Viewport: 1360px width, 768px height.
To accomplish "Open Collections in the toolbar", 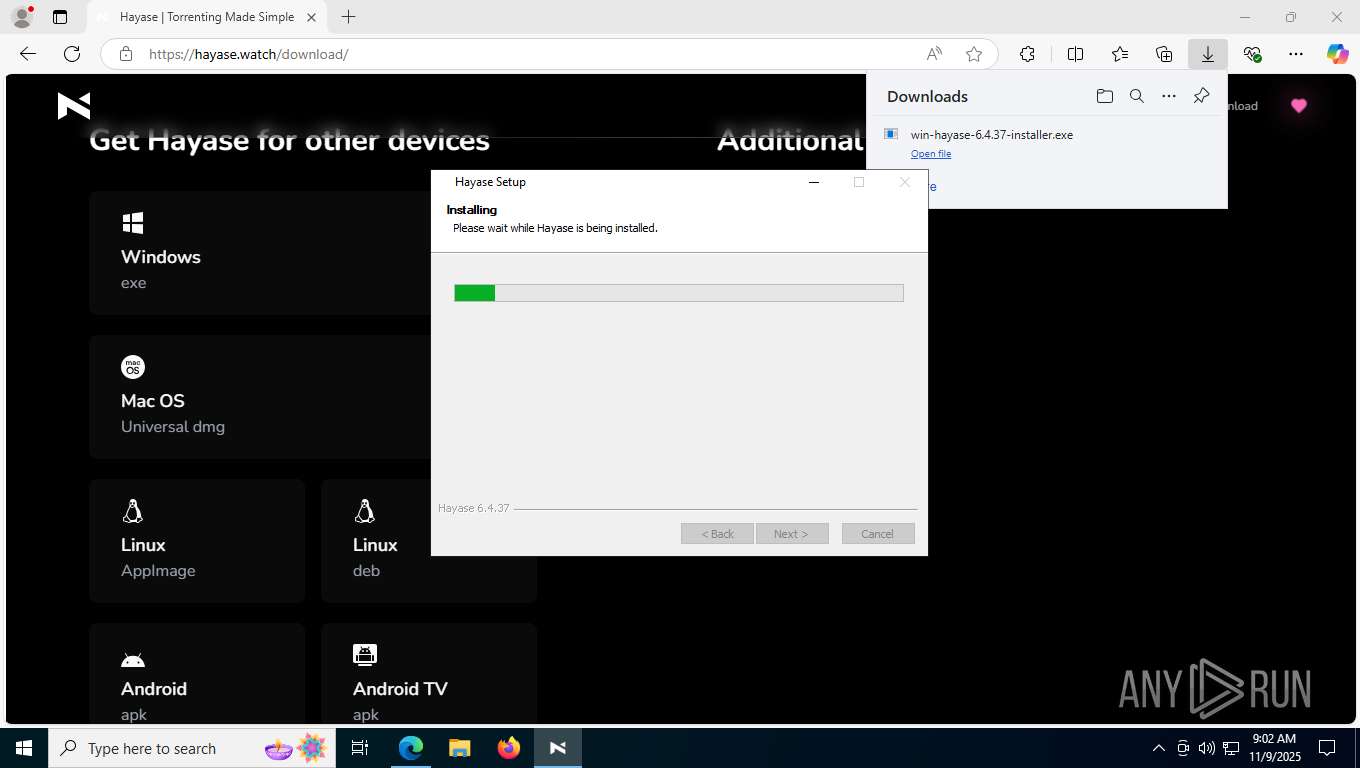I will tap(1163, 54).
